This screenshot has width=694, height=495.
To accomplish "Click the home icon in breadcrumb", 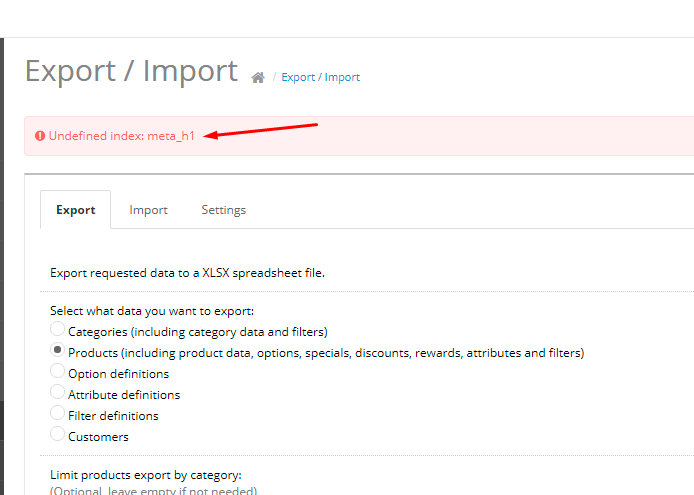I will pos(258,78).
